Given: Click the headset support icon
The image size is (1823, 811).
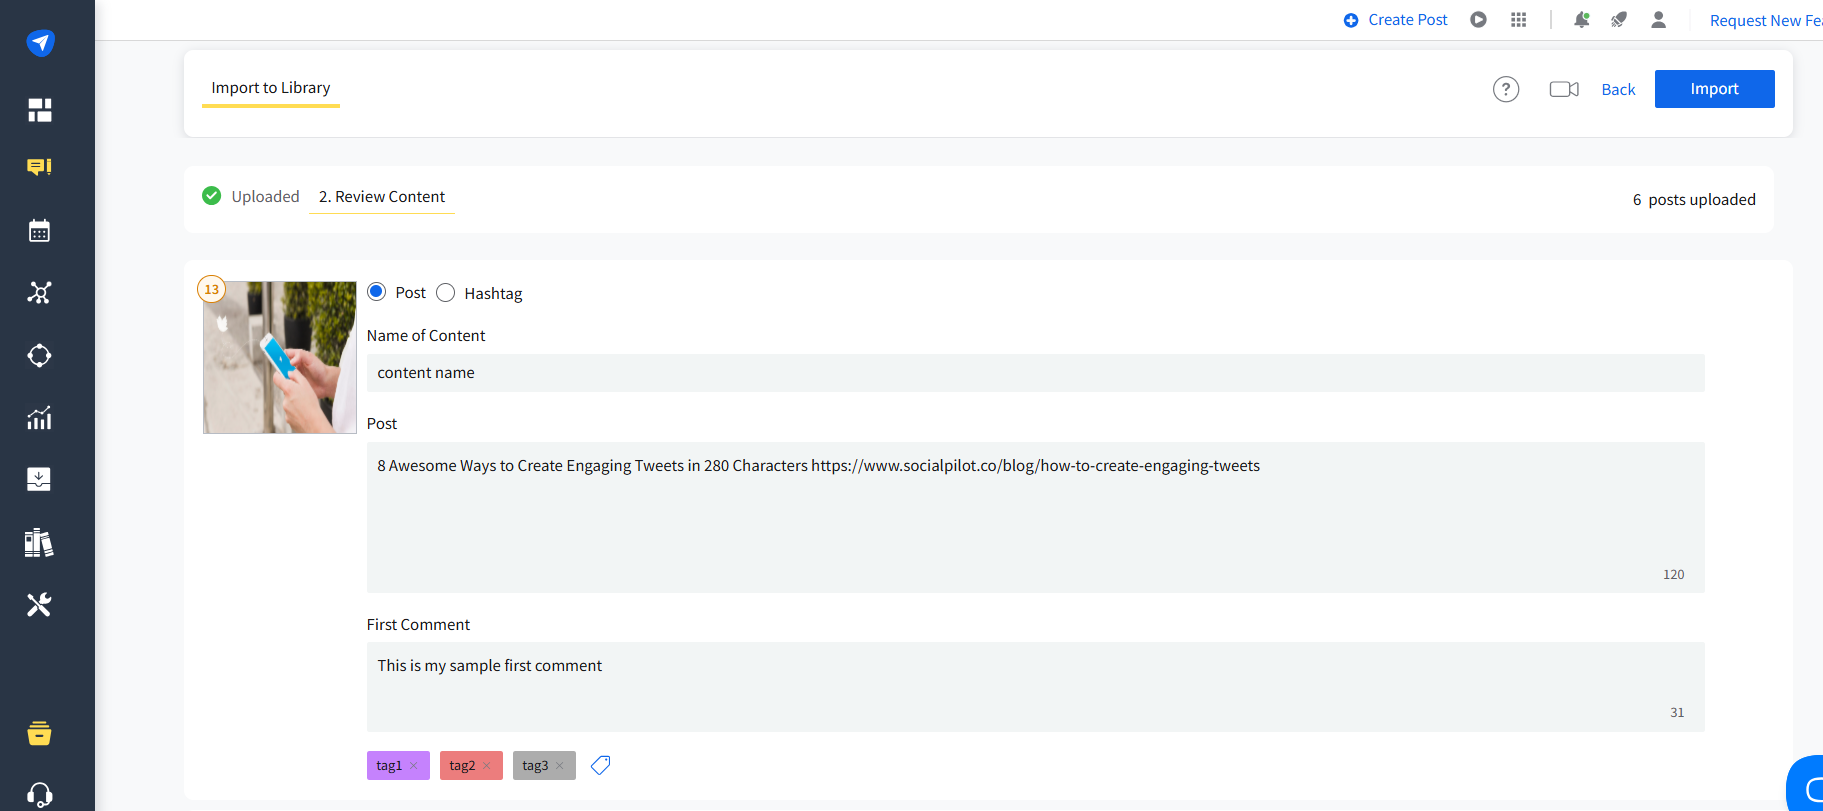Looking at the screenshot, I should (x=39, y=795).
